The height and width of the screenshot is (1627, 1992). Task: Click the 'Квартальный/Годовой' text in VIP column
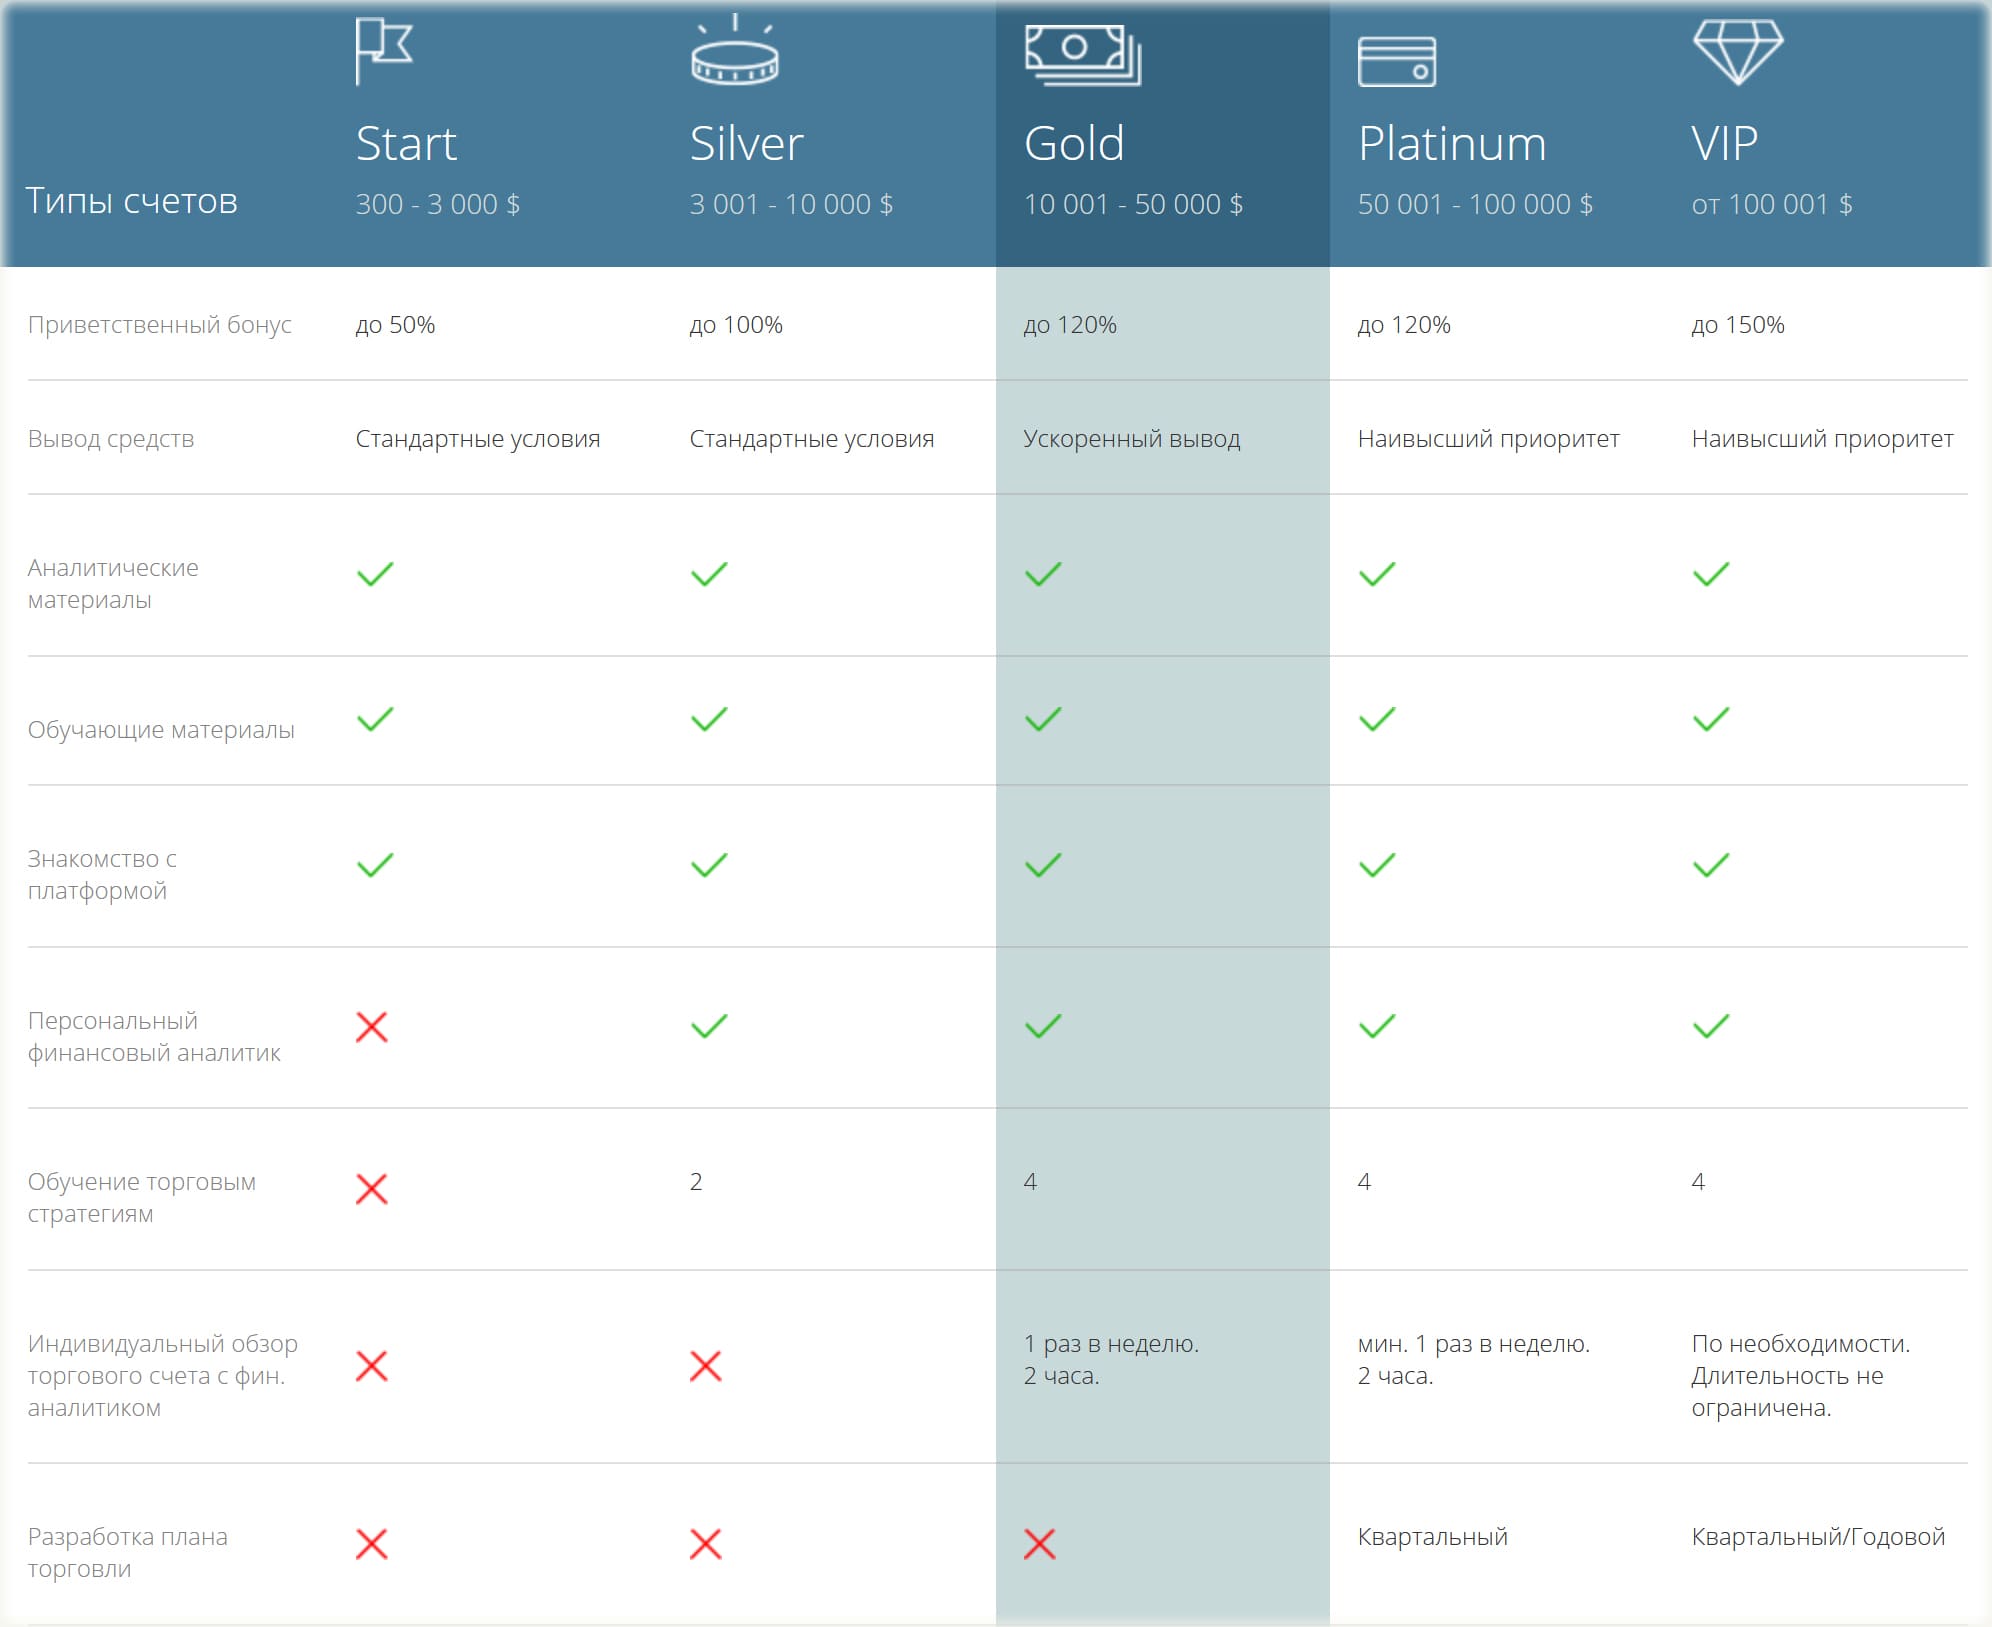click(x=1818, y=1537)
